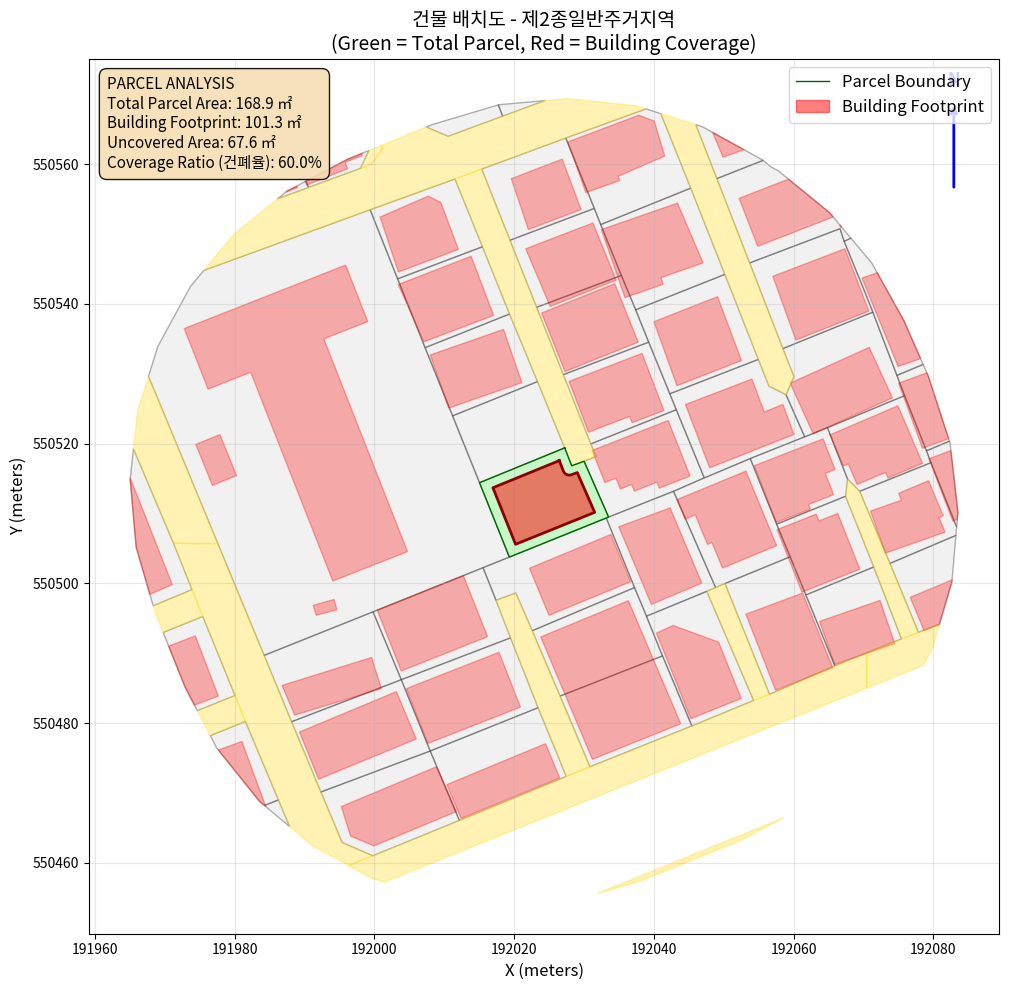Click the 192000 x-axis tick label
The height and width of the screenshot is (990, 1009).
pos(374,945)
